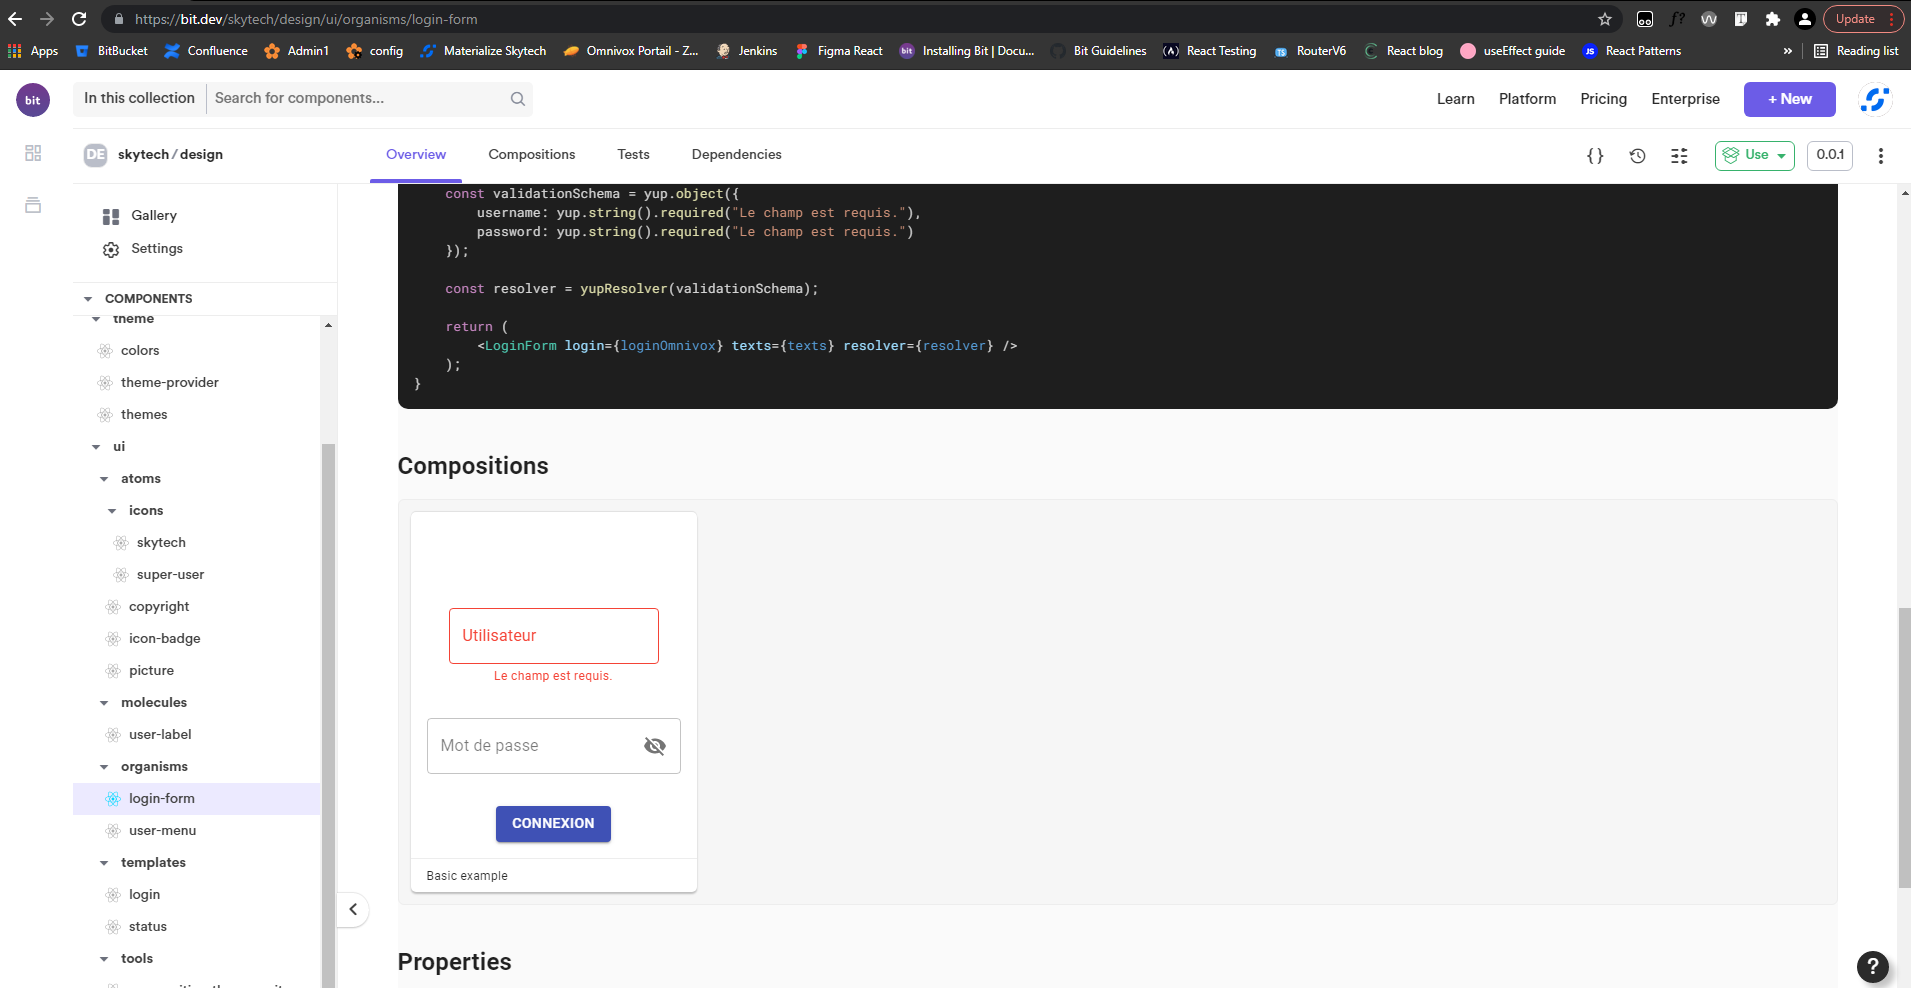
Task: Open the Settings gear in sidebar
Action: point(110,249)
